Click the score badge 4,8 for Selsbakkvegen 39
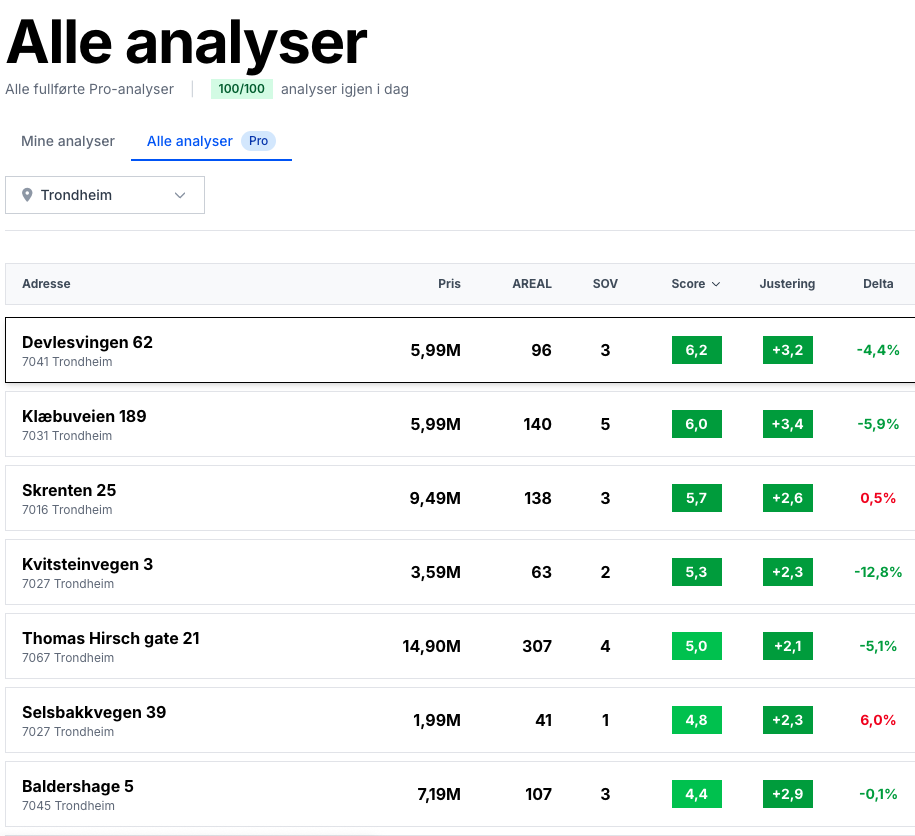Viewport: 915px width, 836px height. (696, 720)
